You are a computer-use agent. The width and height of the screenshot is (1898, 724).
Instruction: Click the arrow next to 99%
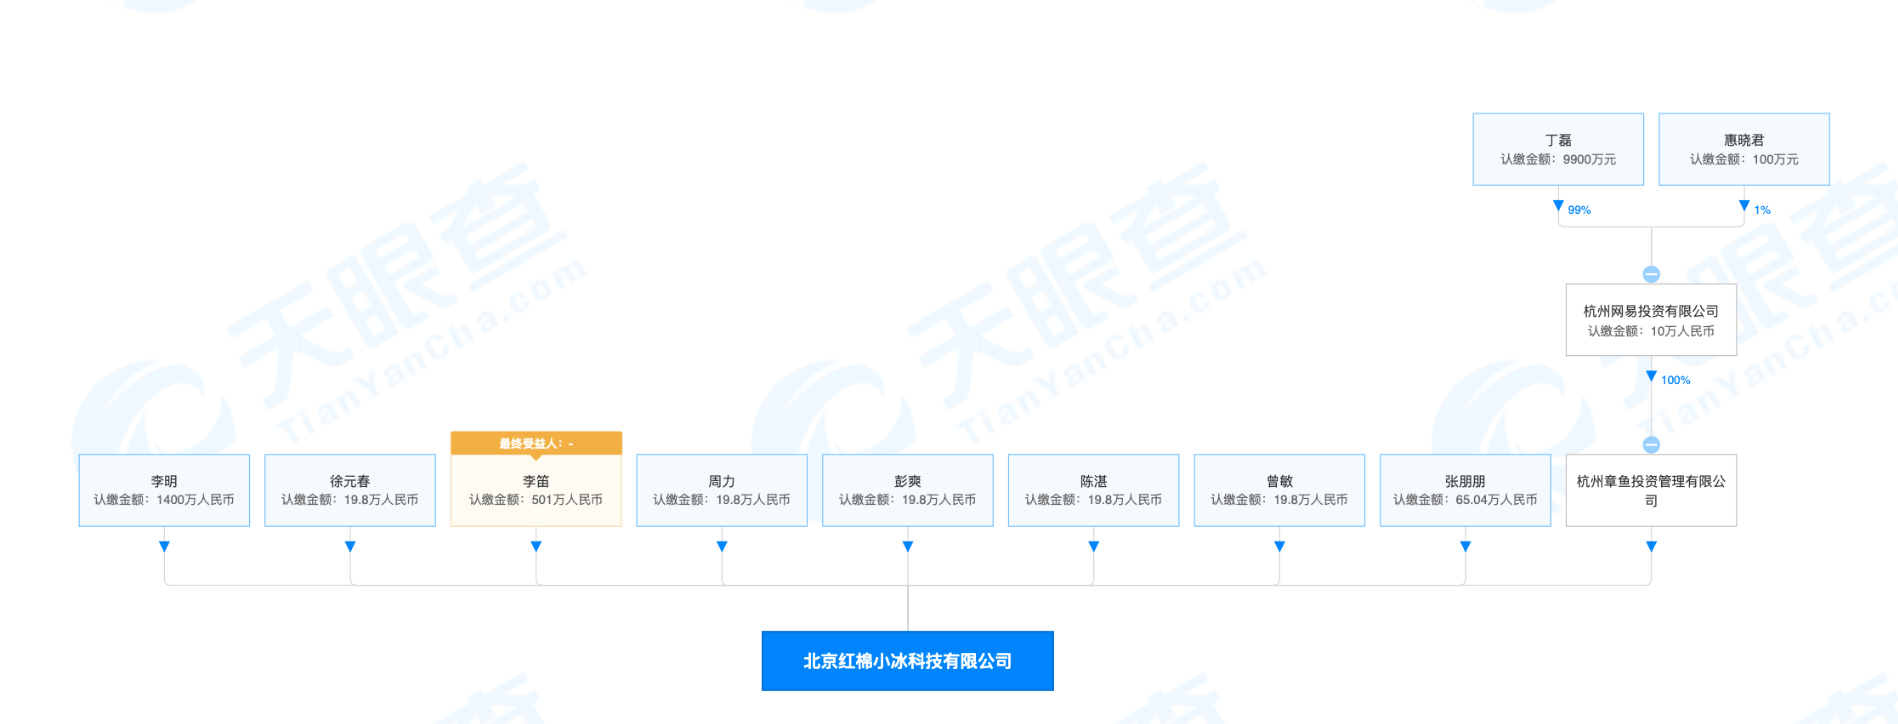click(1558, 205)
